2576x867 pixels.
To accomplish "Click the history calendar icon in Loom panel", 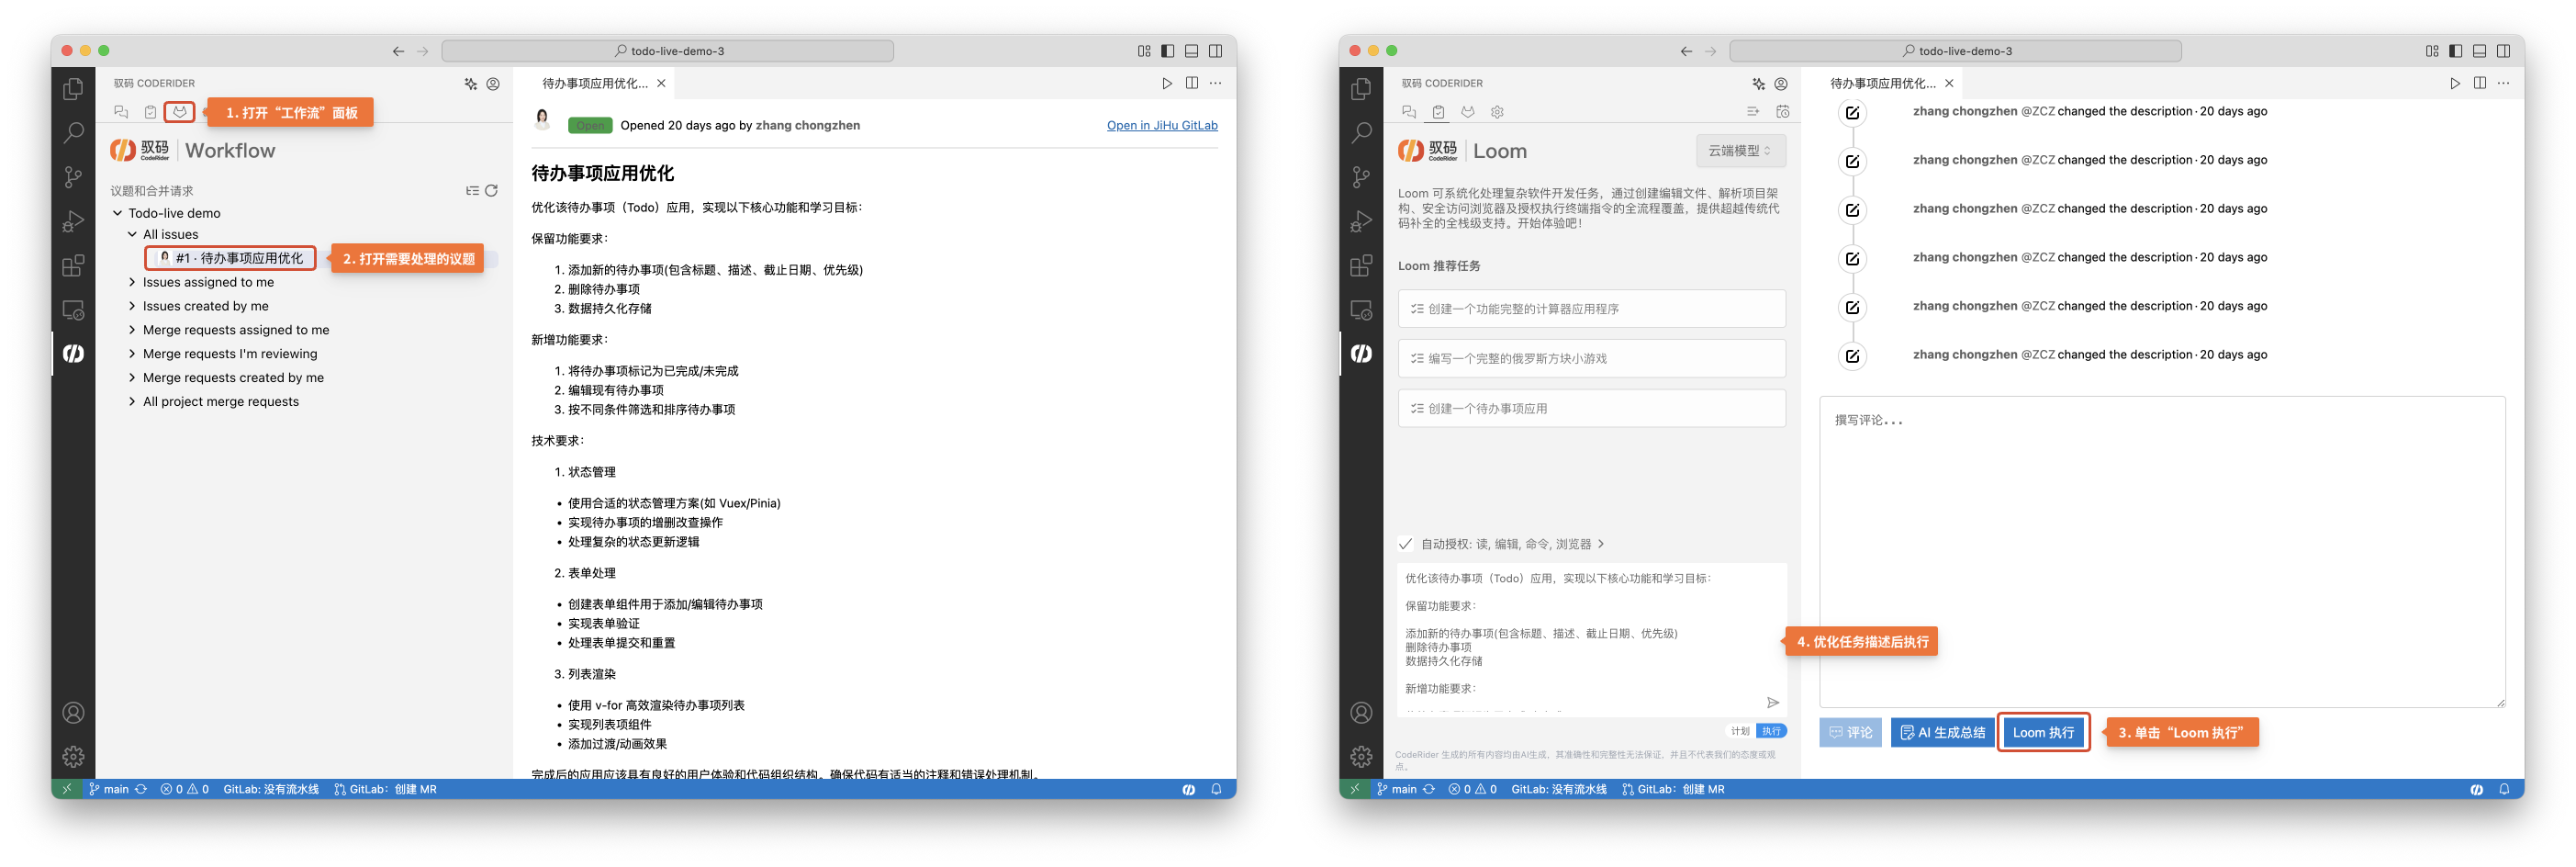I will tap(1782, 112).
